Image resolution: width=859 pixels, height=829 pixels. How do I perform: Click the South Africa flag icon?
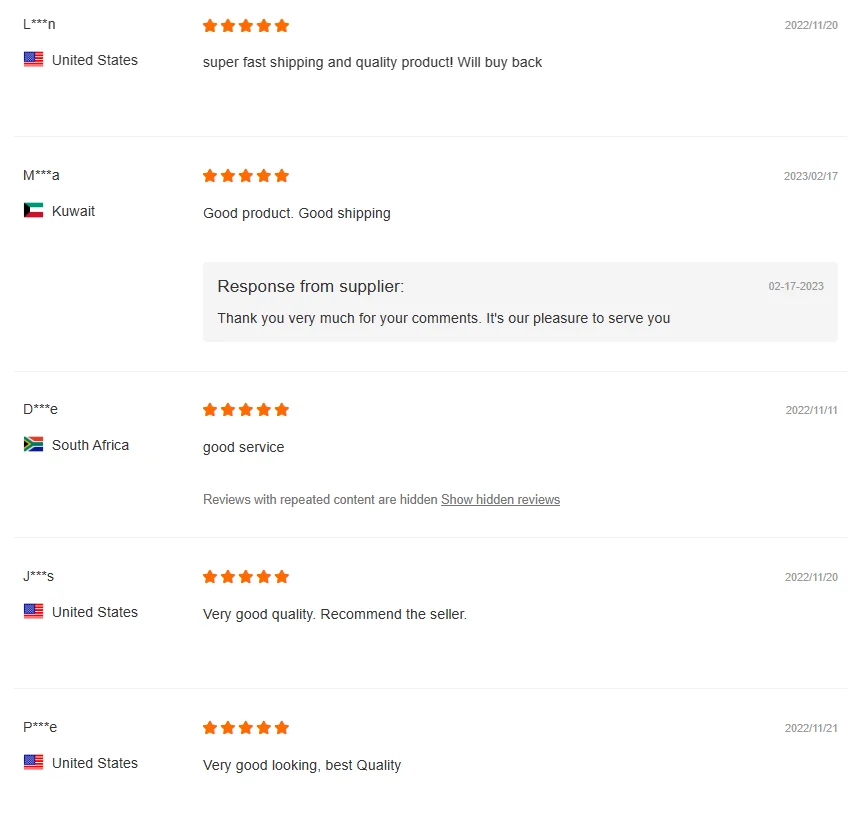pyautogui.click(x=33, y=445)
